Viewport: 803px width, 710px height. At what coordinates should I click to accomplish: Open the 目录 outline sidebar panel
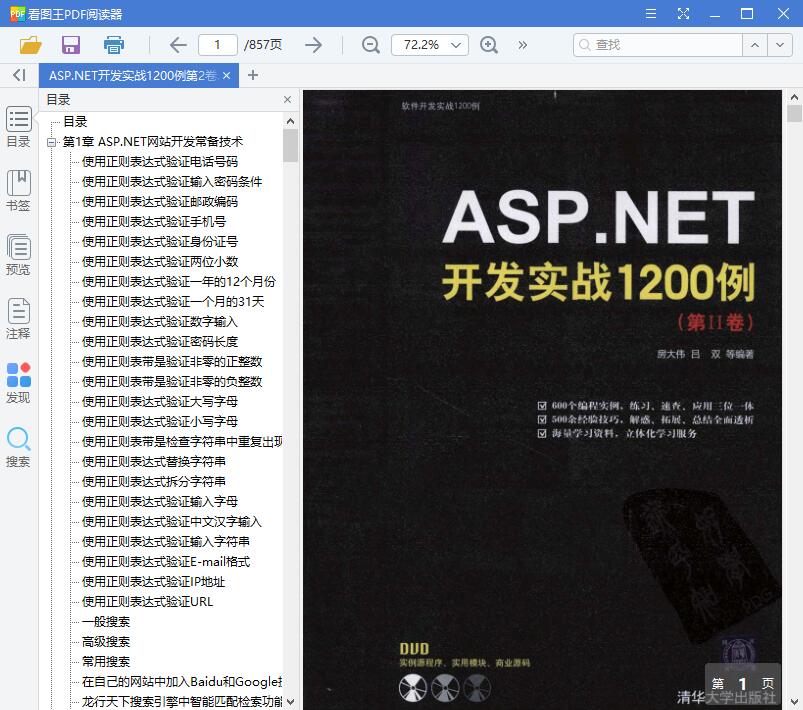click(18, 127)
